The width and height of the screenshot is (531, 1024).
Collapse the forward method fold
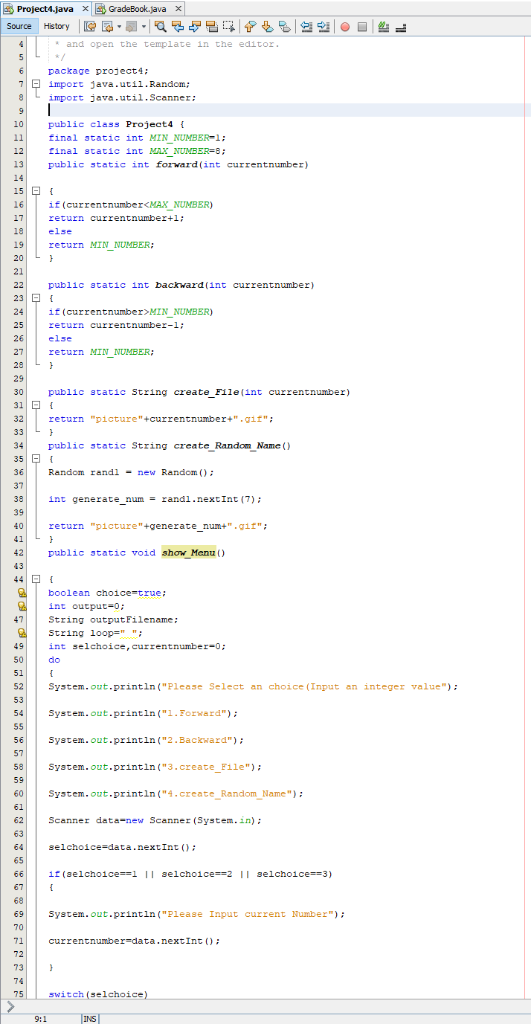(36, 191)
